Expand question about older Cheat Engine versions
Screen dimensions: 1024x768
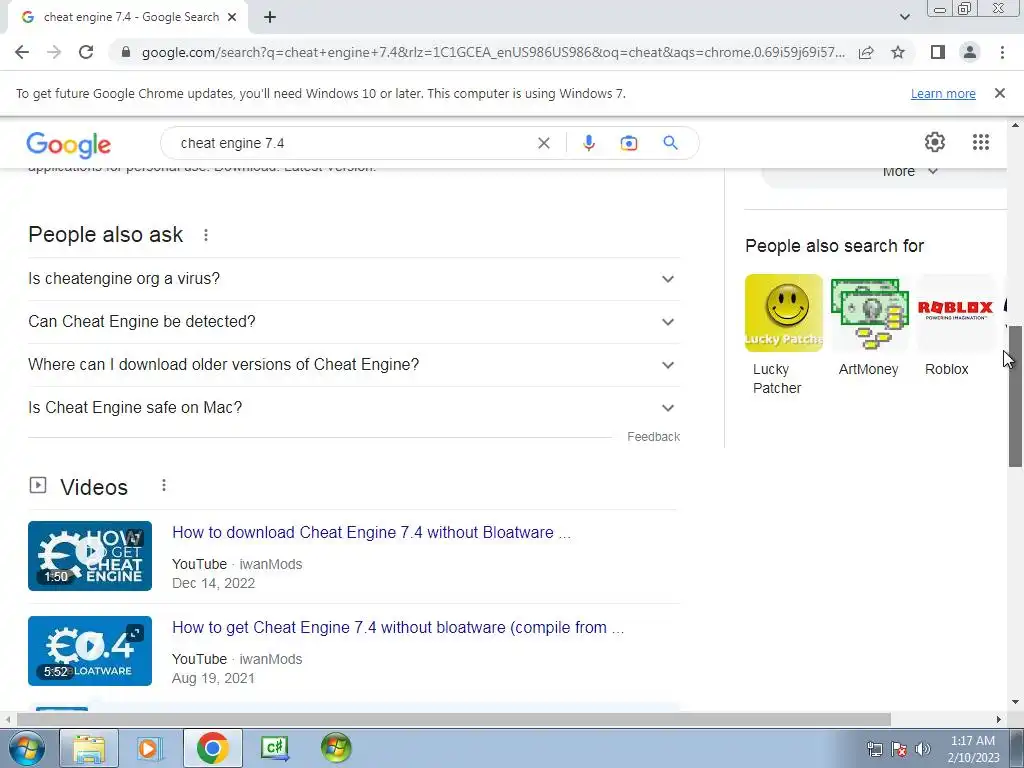(x=353, y=365)
